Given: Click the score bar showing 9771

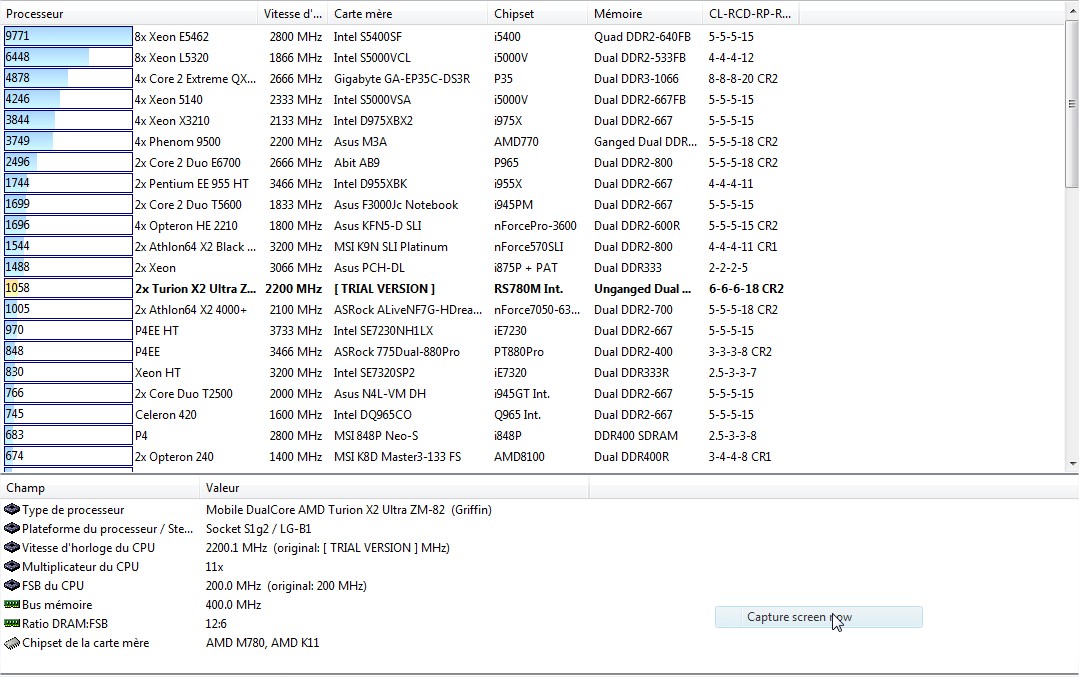Looking at the screenshot, I should [67, 36].
